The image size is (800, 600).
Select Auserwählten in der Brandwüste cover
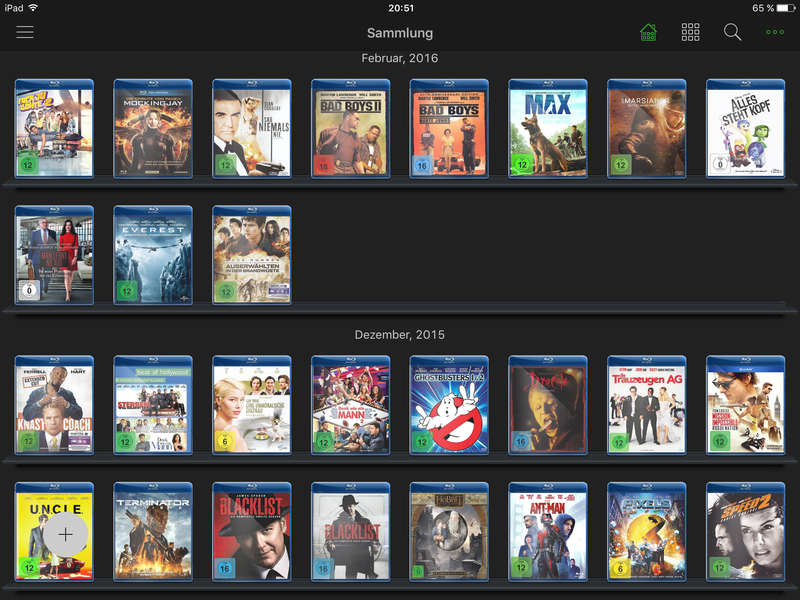point(252,255)
